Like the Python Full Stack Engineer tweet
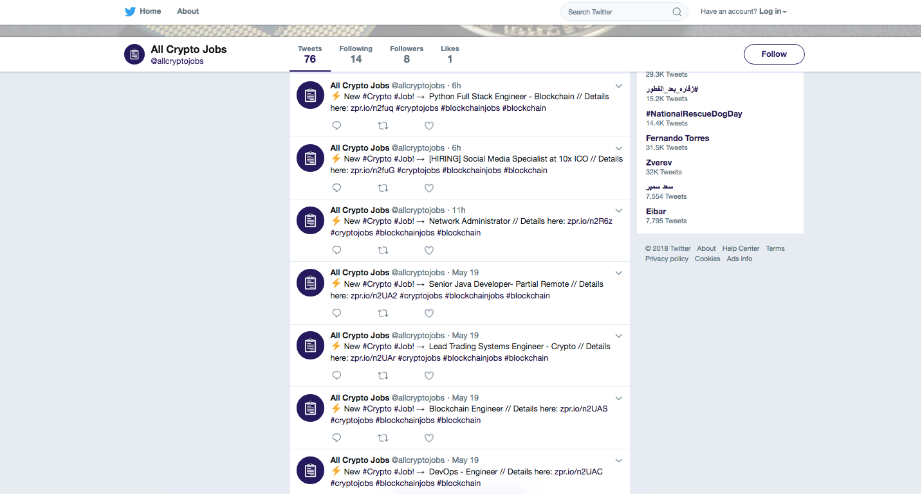This screenshot has height=494, width=921. point(429,125)
